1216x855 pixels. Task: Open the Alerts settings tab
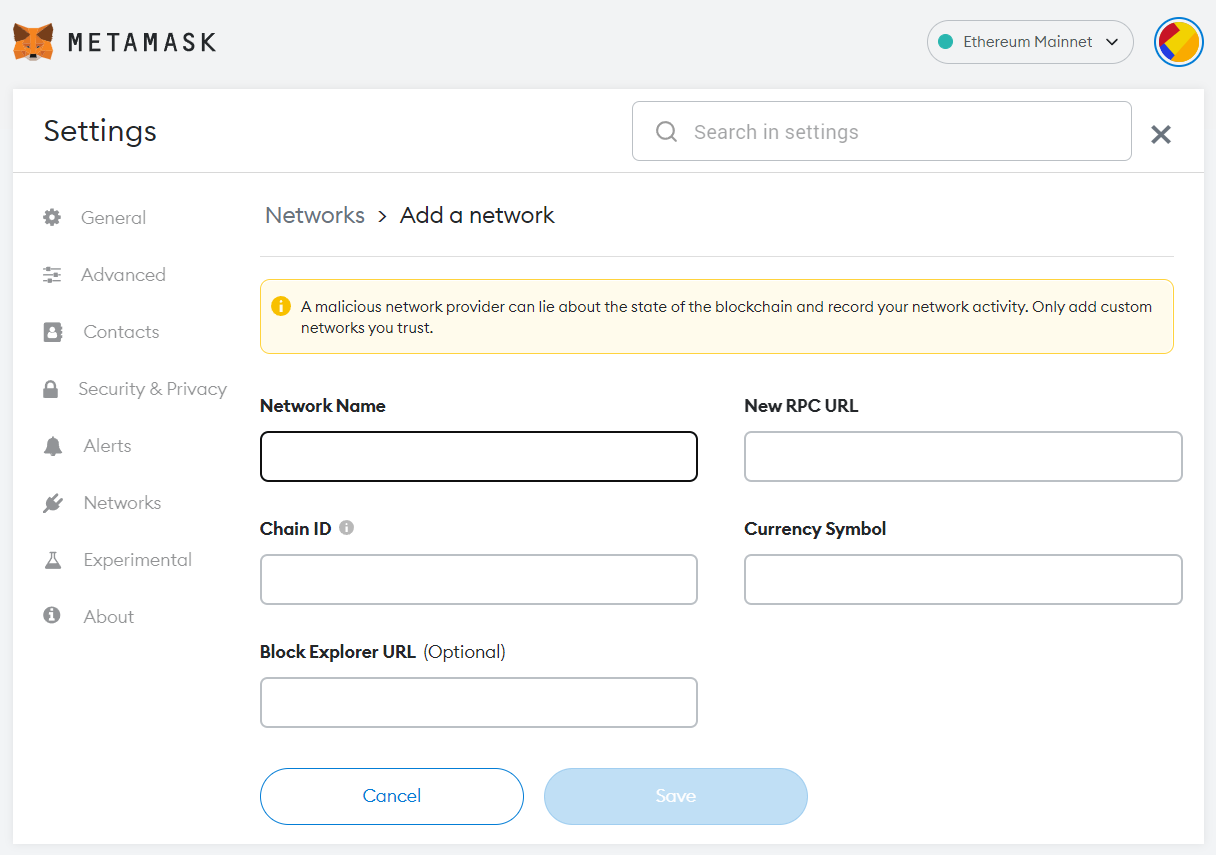107,446
